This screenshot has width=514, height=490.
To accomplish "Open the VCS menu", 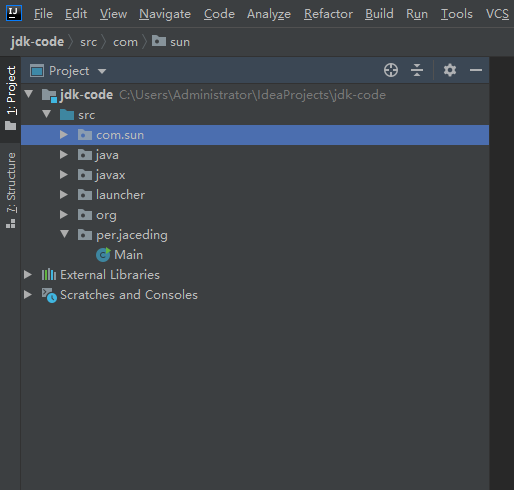I will (x=497, y=14).
